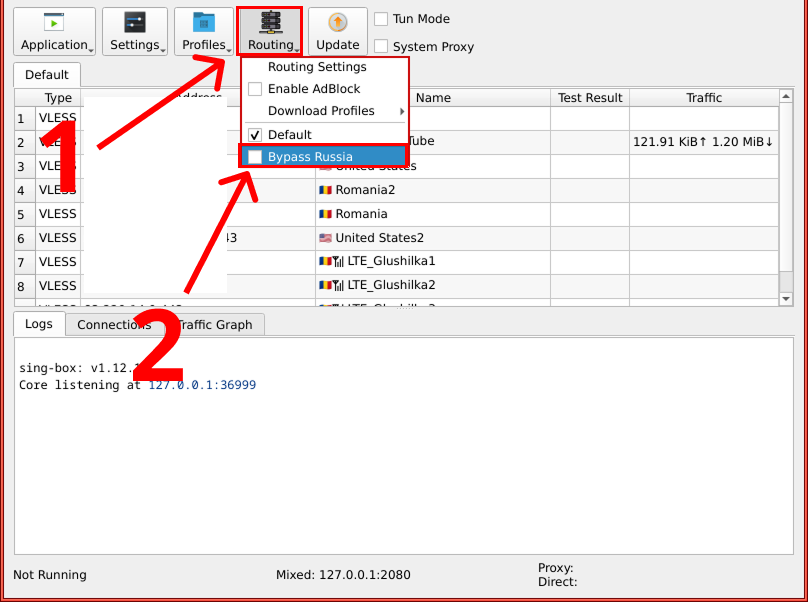
Task: Toggle the System Proxy checkbox
Action: [x=381, y=46]
